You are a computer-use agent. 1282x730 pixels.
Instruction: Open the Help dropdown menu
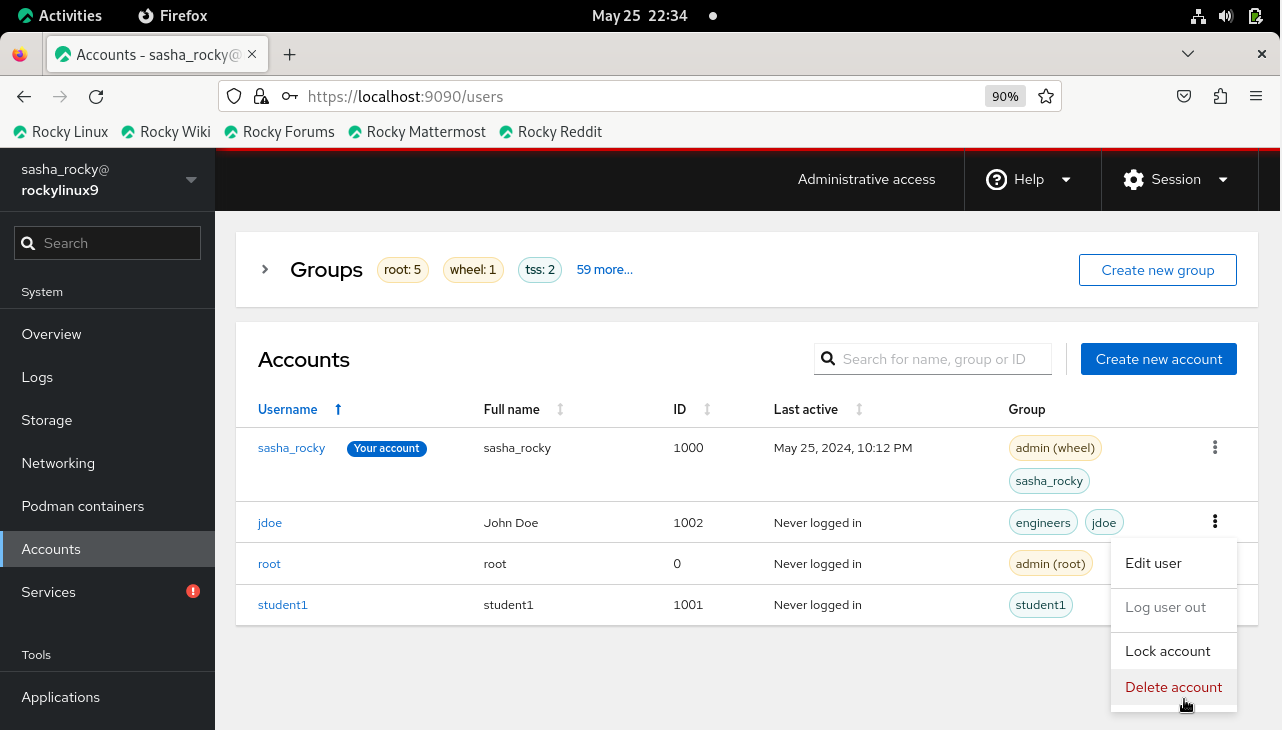(x=1028, y=180)
